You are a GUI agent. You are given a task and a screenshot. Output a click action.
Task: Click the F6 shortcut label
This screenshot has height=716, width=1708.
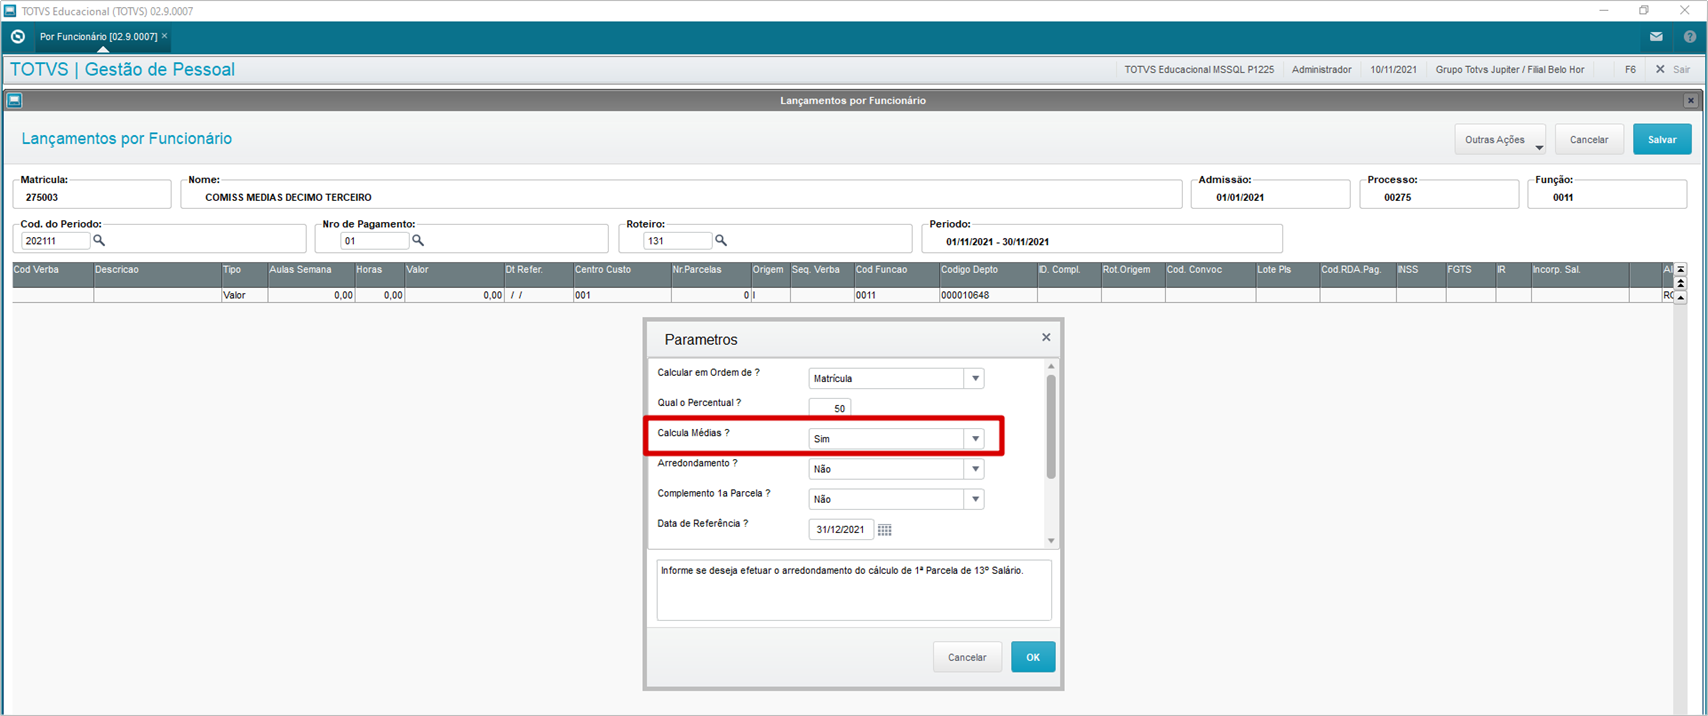(1630, 70)
